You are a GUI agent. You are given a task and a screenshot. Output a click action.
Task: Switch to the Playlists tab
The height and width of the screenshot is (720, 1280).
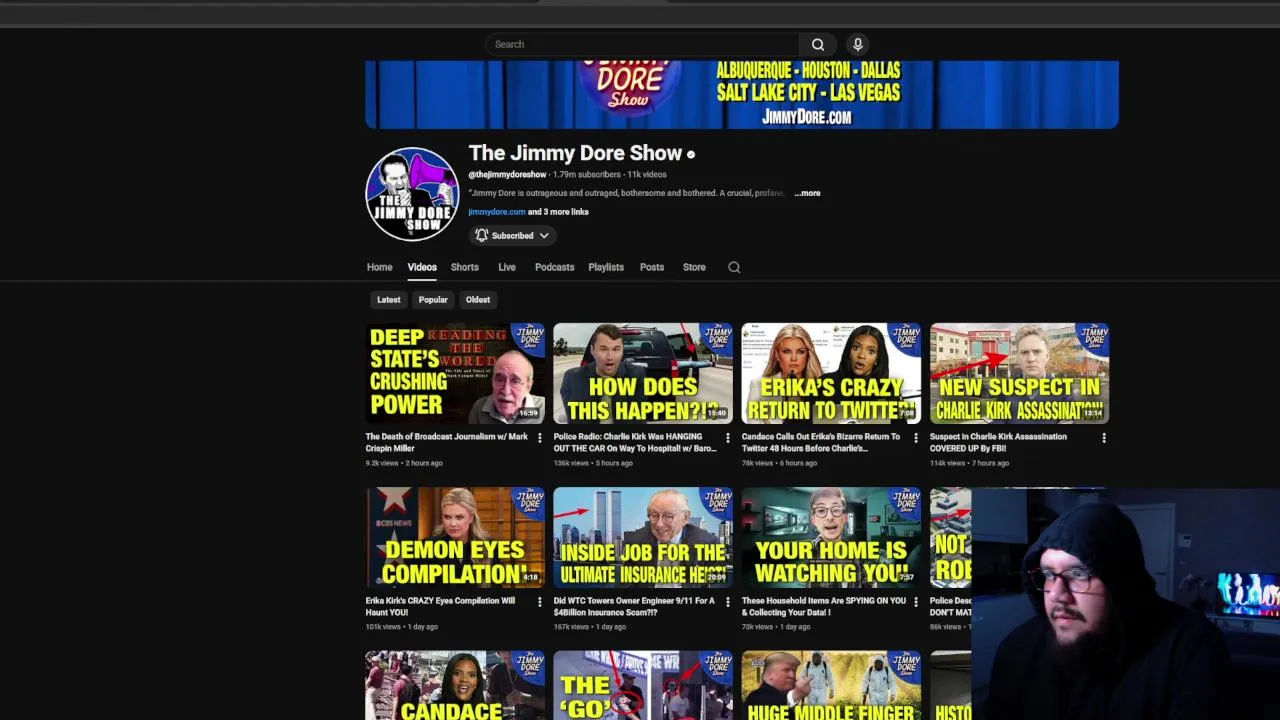tap(606, 267)
